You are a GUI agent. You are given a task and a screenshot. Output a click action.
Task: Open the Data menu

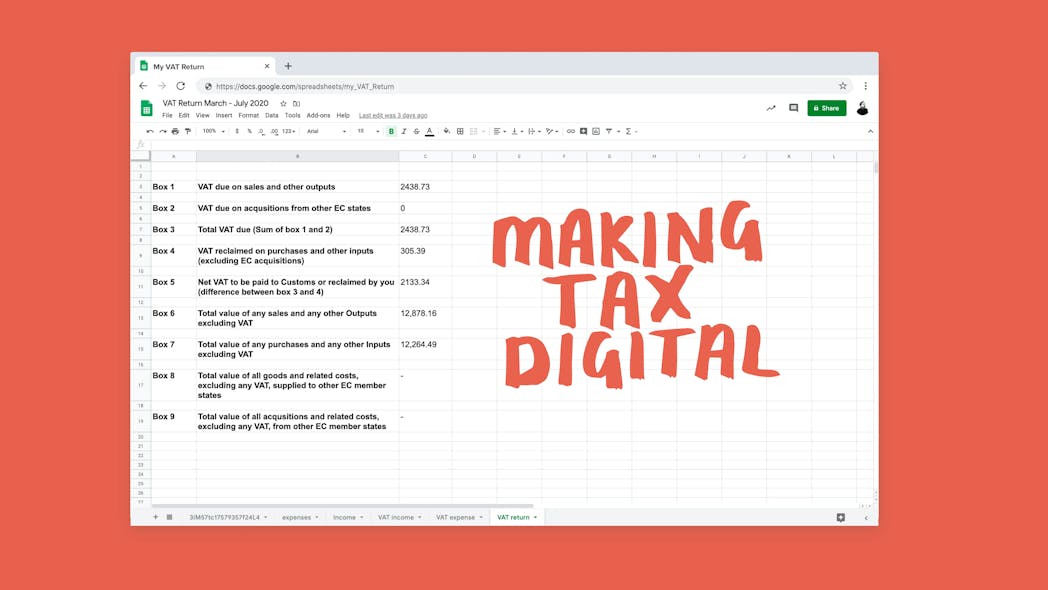271,116
